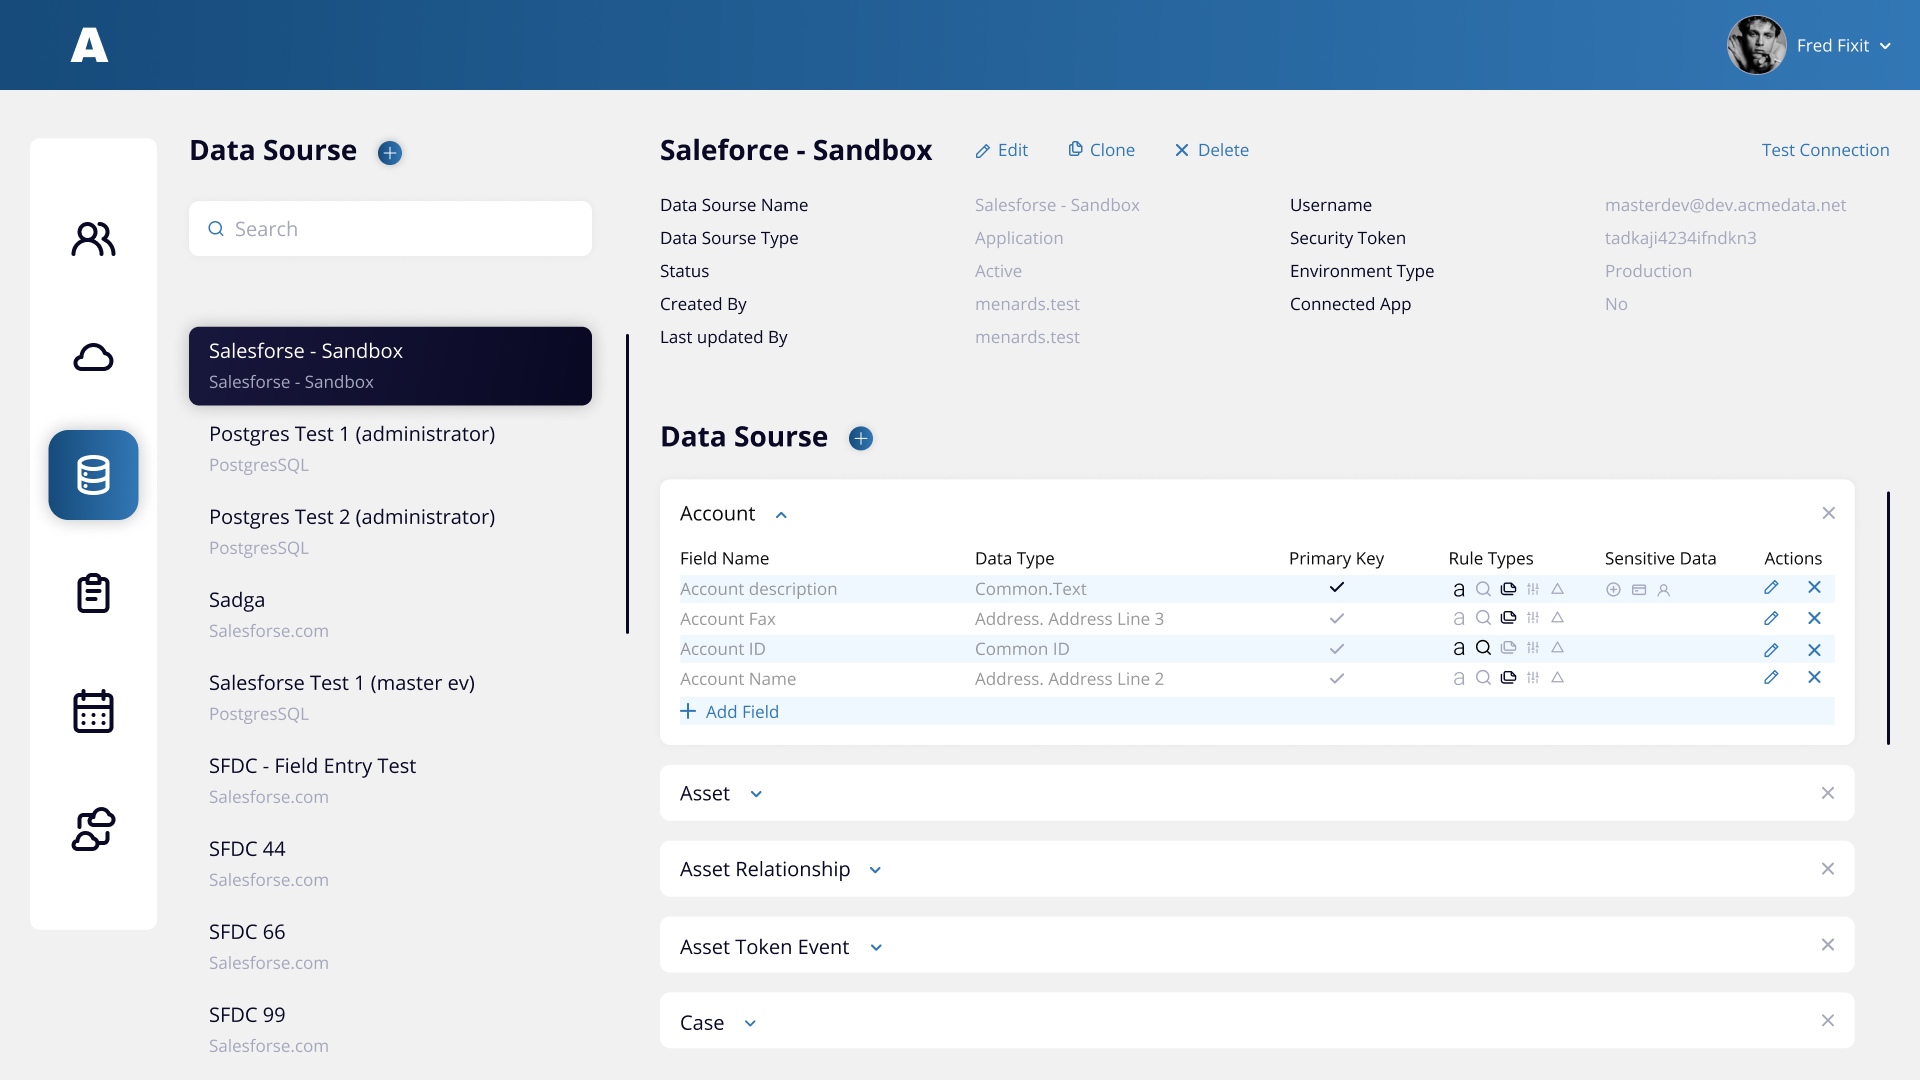Open the clipboard tasks sidebar icon

click(x=93, y=593)
